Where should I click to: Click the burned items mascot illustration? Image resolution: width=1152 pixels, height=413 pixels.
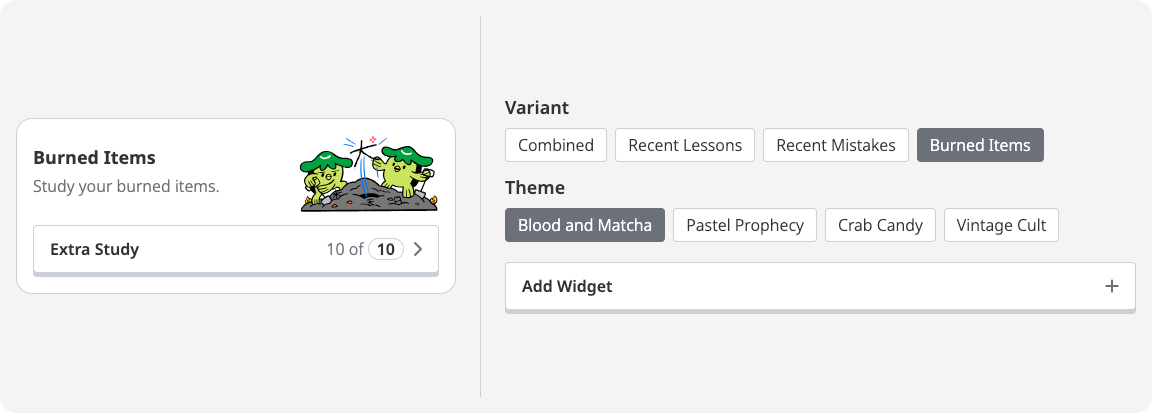click(x=369, y=174)
